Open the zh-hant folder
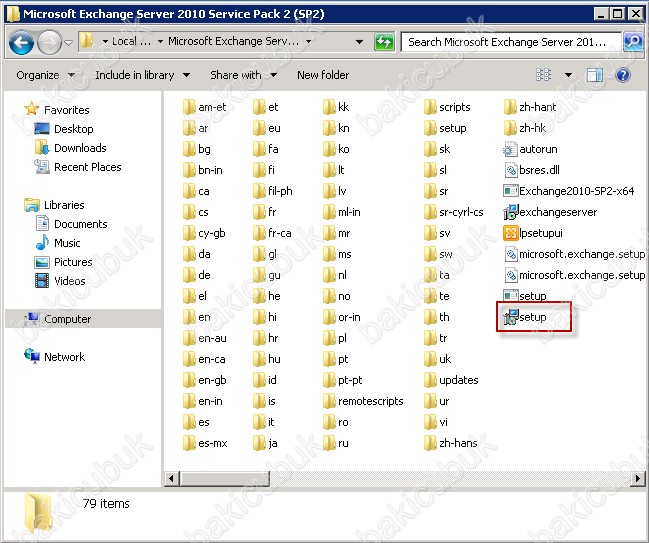 click(530, 107)
